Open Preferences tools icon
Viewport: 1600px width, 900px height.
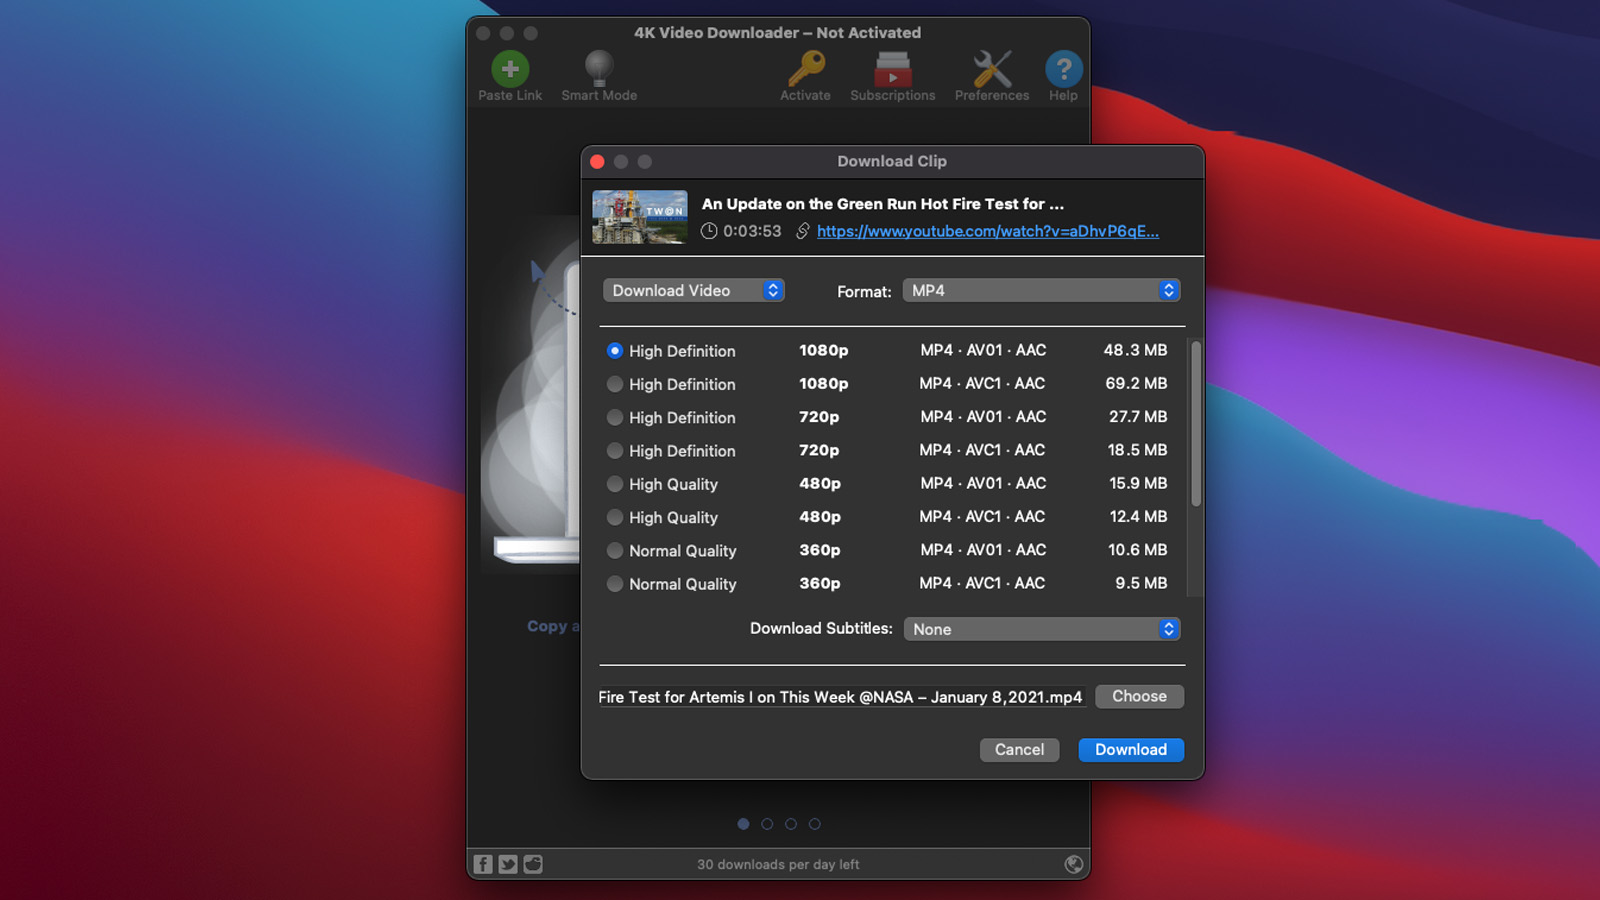coord(992,69)
